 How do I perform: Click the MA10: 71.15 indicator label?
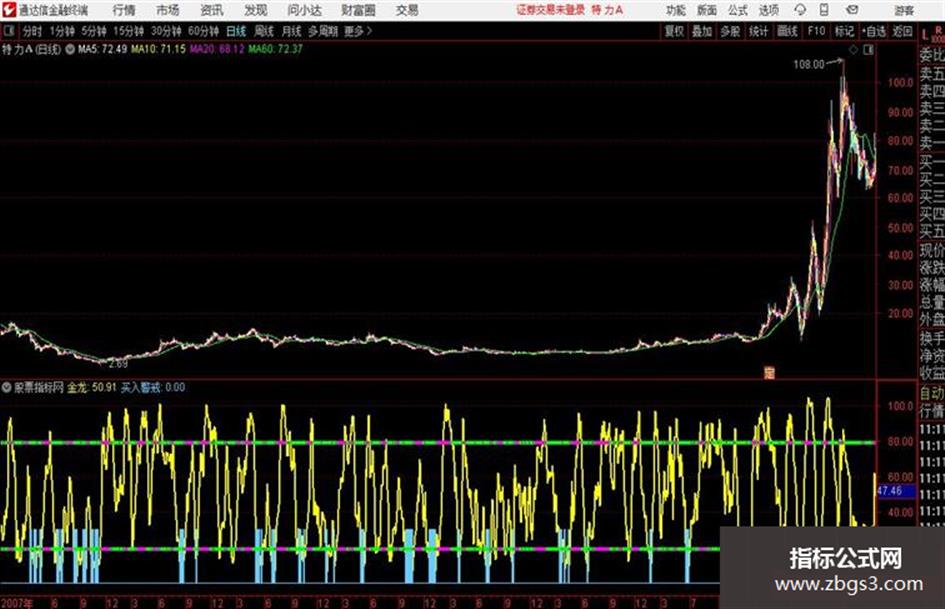(159, 49)
